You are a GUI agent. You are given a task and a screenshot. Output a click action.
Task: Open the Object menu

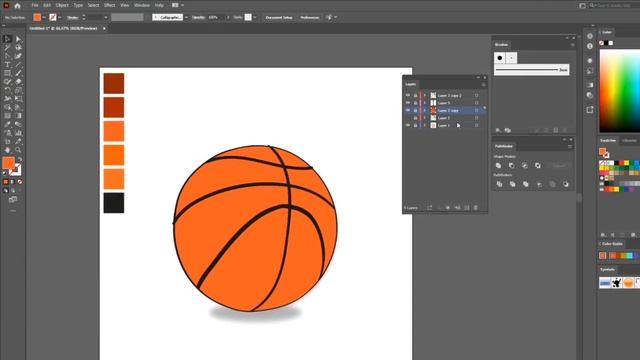click(x=62, y=5)
